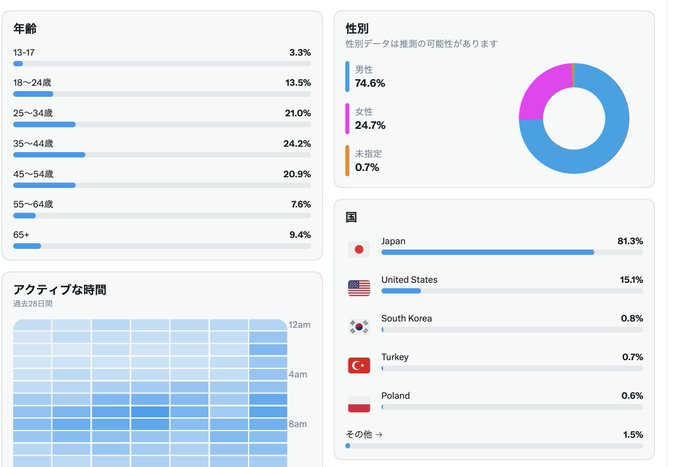Select the アクティブな時間 heading
Screen dimensions: 680x467
[x=60, y=290]
